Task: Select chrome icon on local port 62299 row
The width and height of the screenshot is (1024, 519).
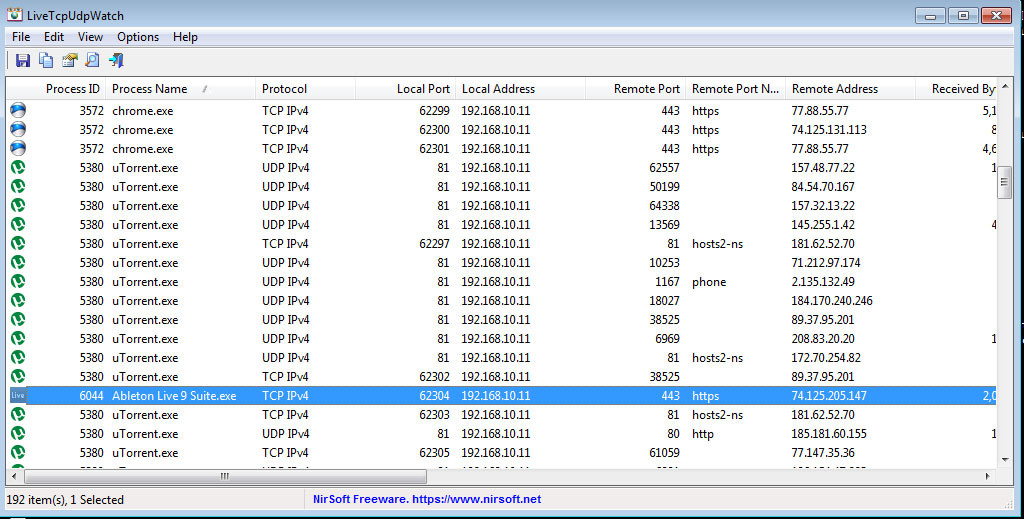Action: [x=18, y=110]
